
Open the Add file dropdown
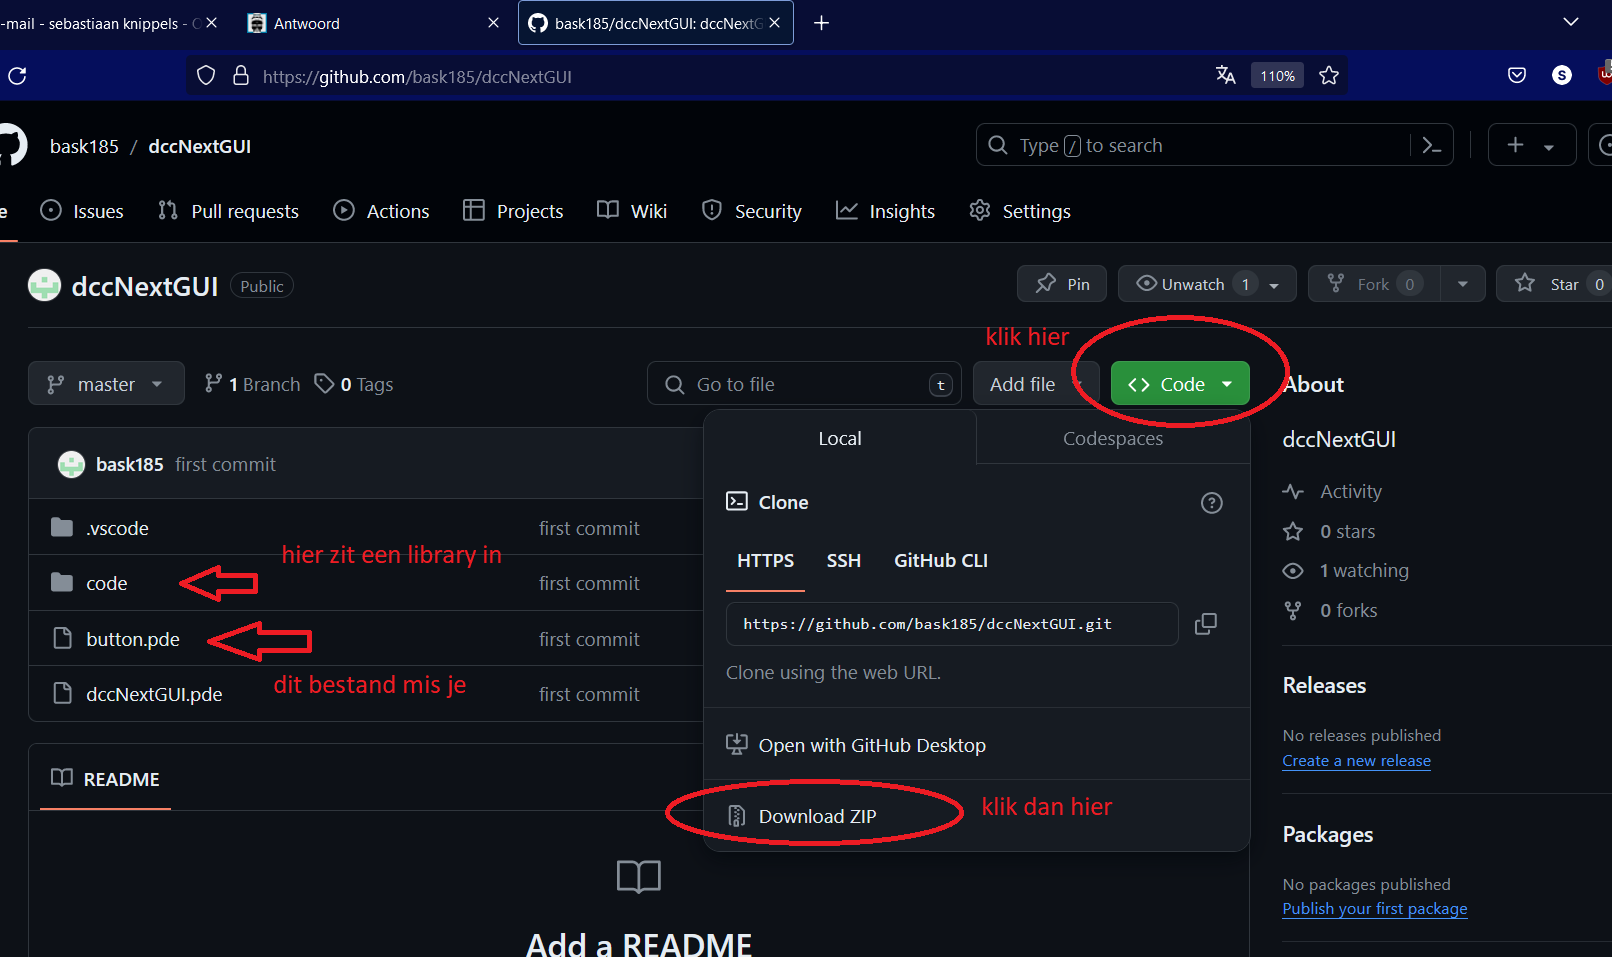coord(1036,384)
